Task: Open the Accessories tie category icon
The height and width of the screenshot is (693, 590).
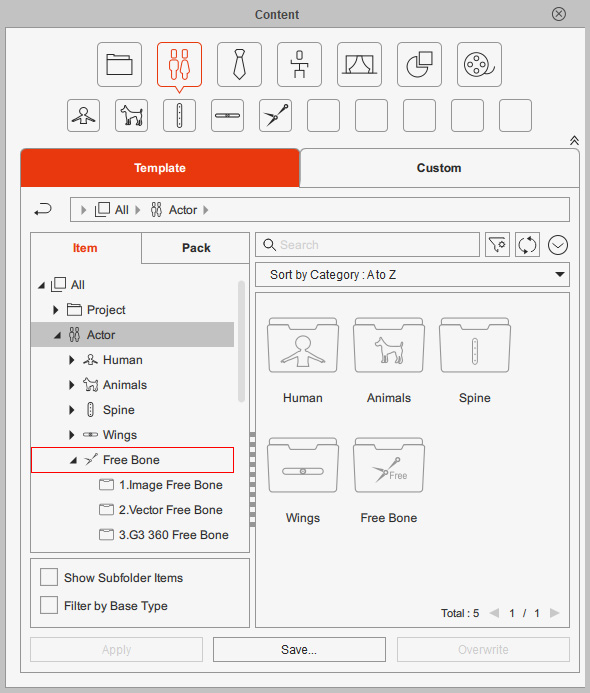Action: 239,65
